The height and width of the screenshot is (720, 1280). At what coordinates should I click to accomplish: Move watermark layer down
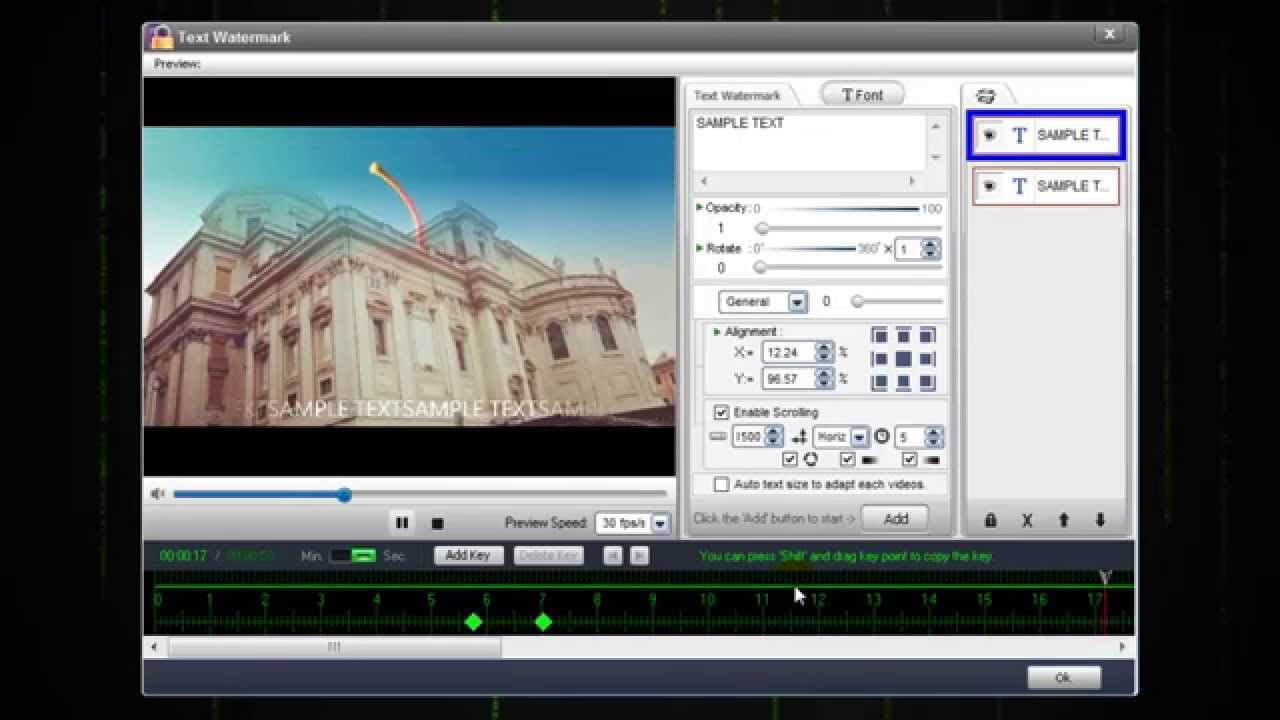1100,520
